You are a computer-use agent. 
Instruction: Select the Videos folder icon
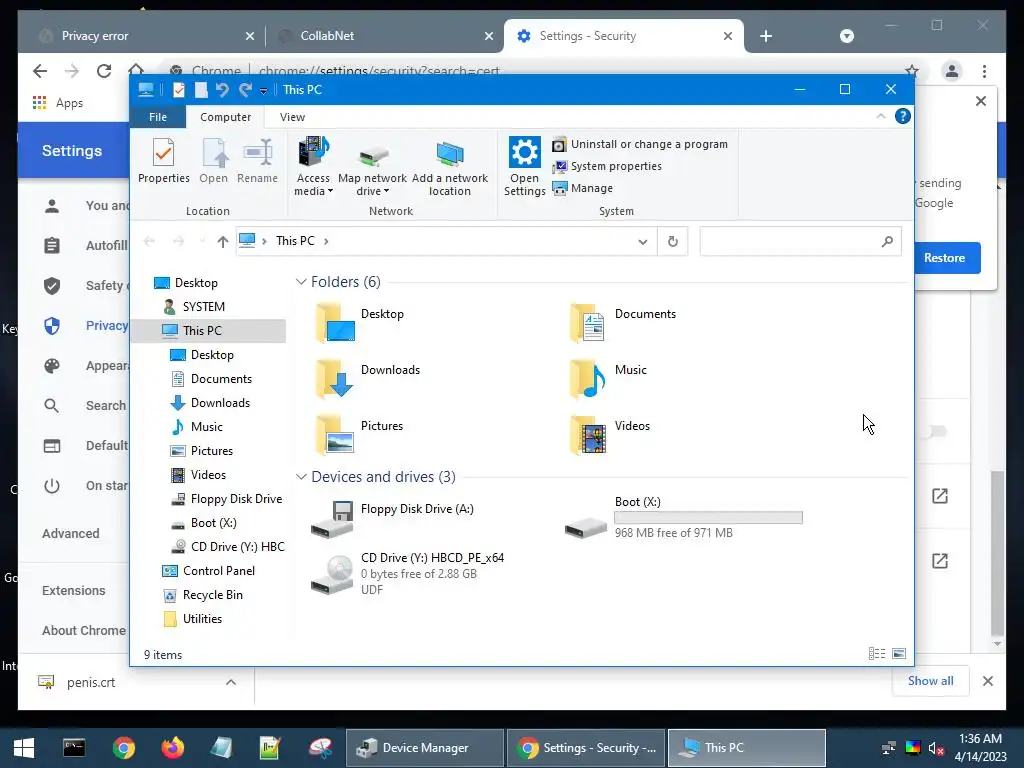pyautogui.click(x=587, y=434)
